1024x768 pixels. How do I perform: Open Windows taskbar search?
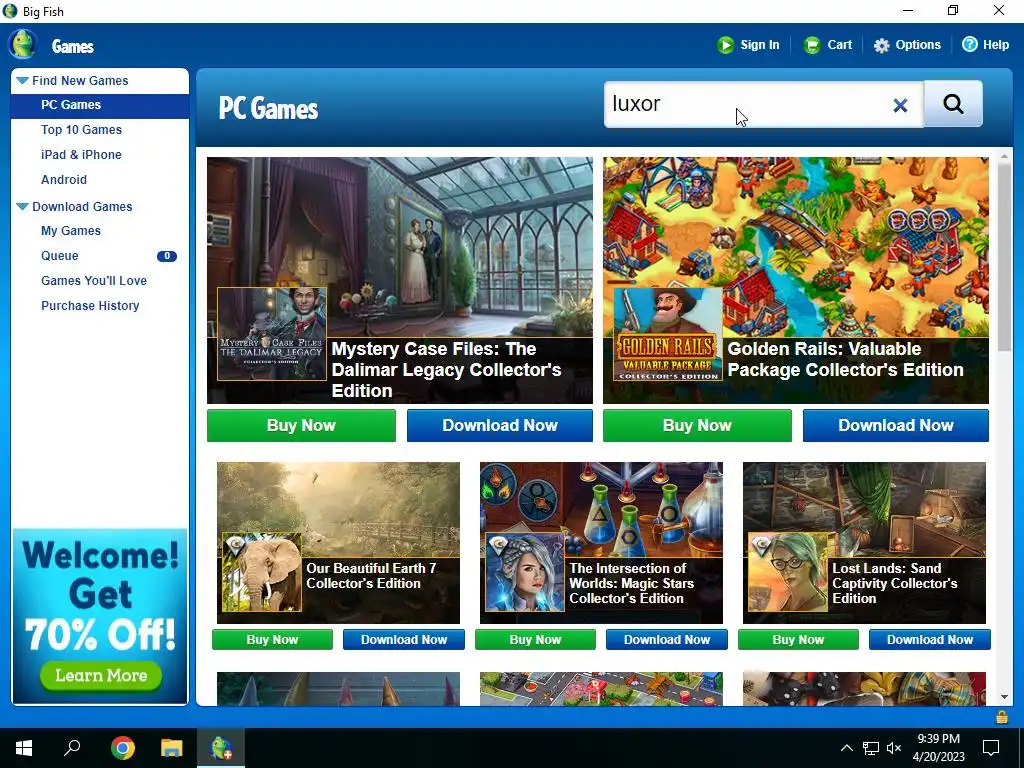click(72, 748)
